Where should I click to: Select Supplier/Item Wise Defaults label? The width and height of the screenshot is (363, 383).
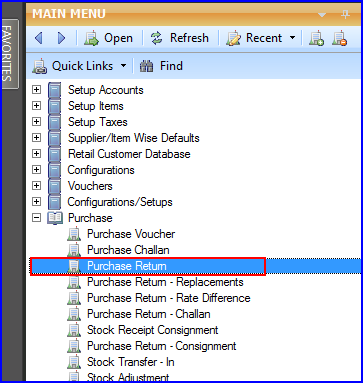coord(134,138)
